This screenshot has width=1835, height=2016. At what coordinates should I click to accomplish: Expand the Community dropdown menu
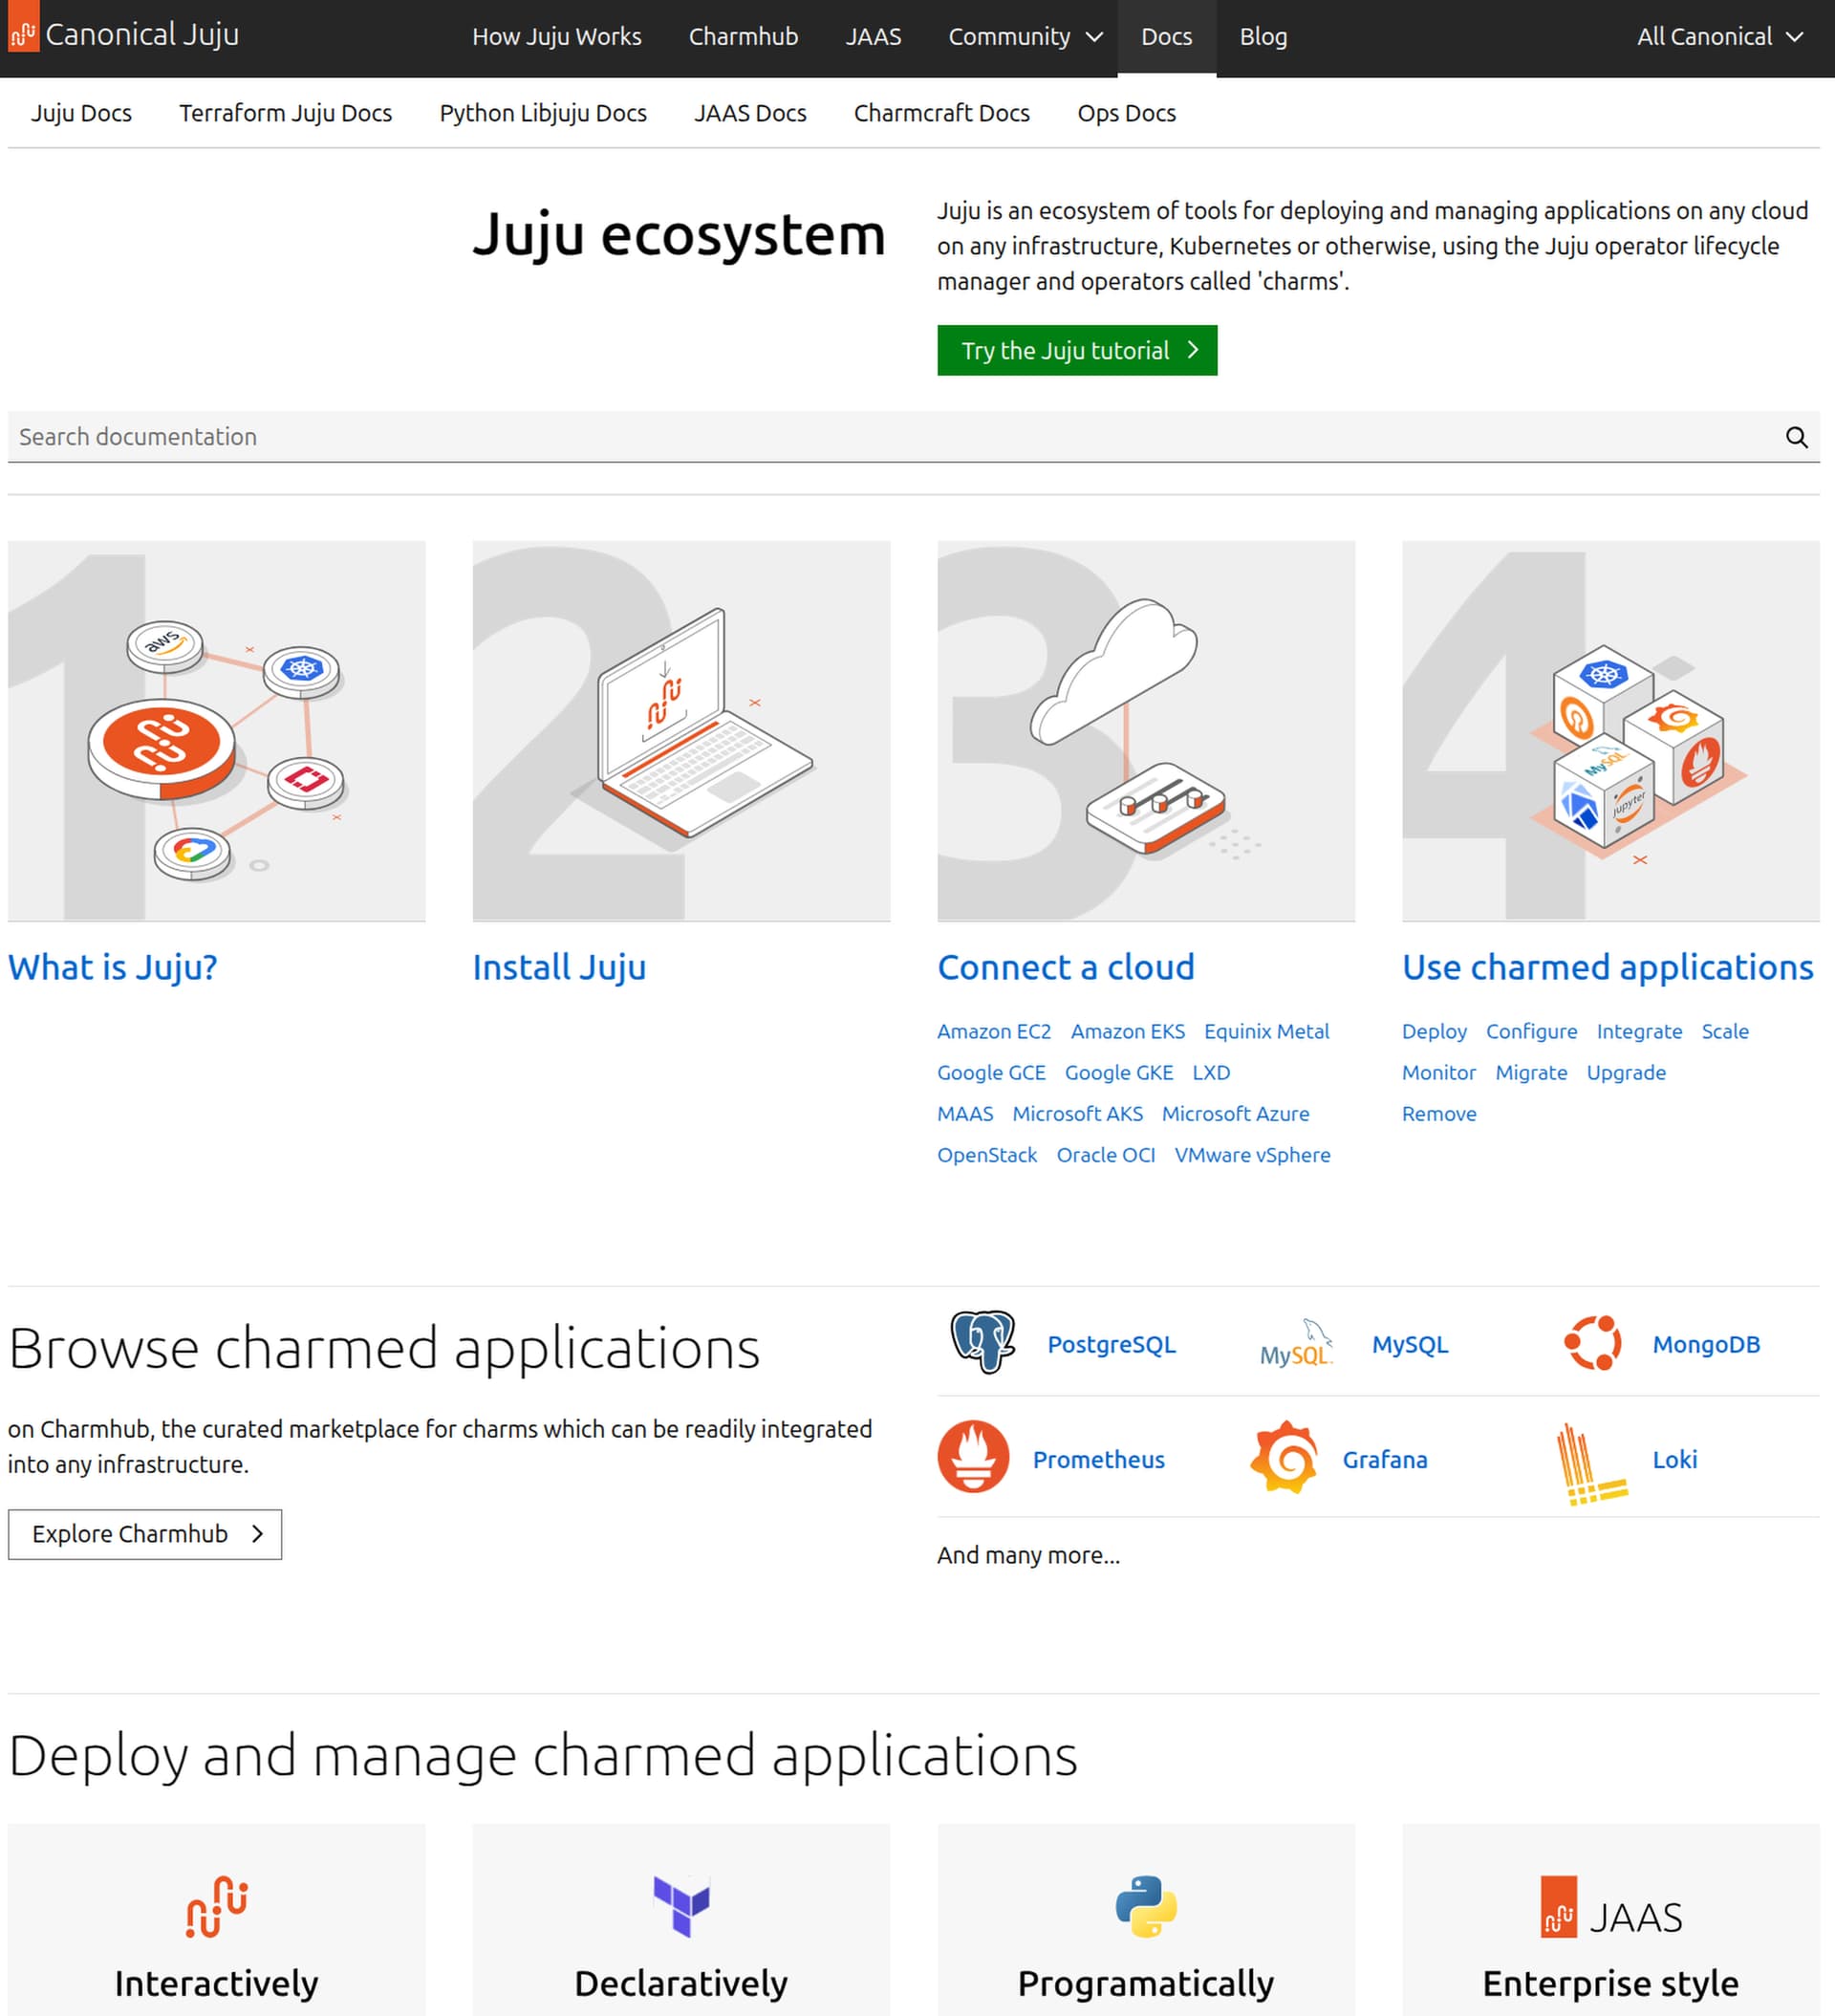tap(1024, 37)
